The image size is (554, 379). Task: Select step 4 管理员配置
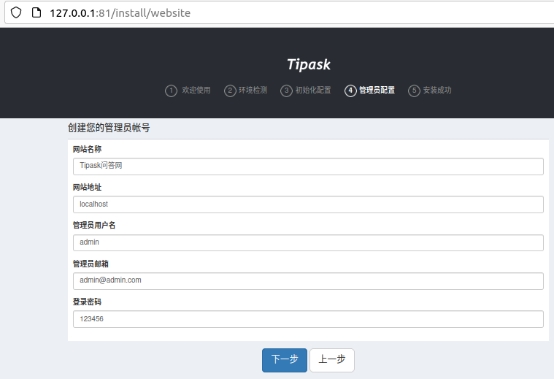pos(370,90)
